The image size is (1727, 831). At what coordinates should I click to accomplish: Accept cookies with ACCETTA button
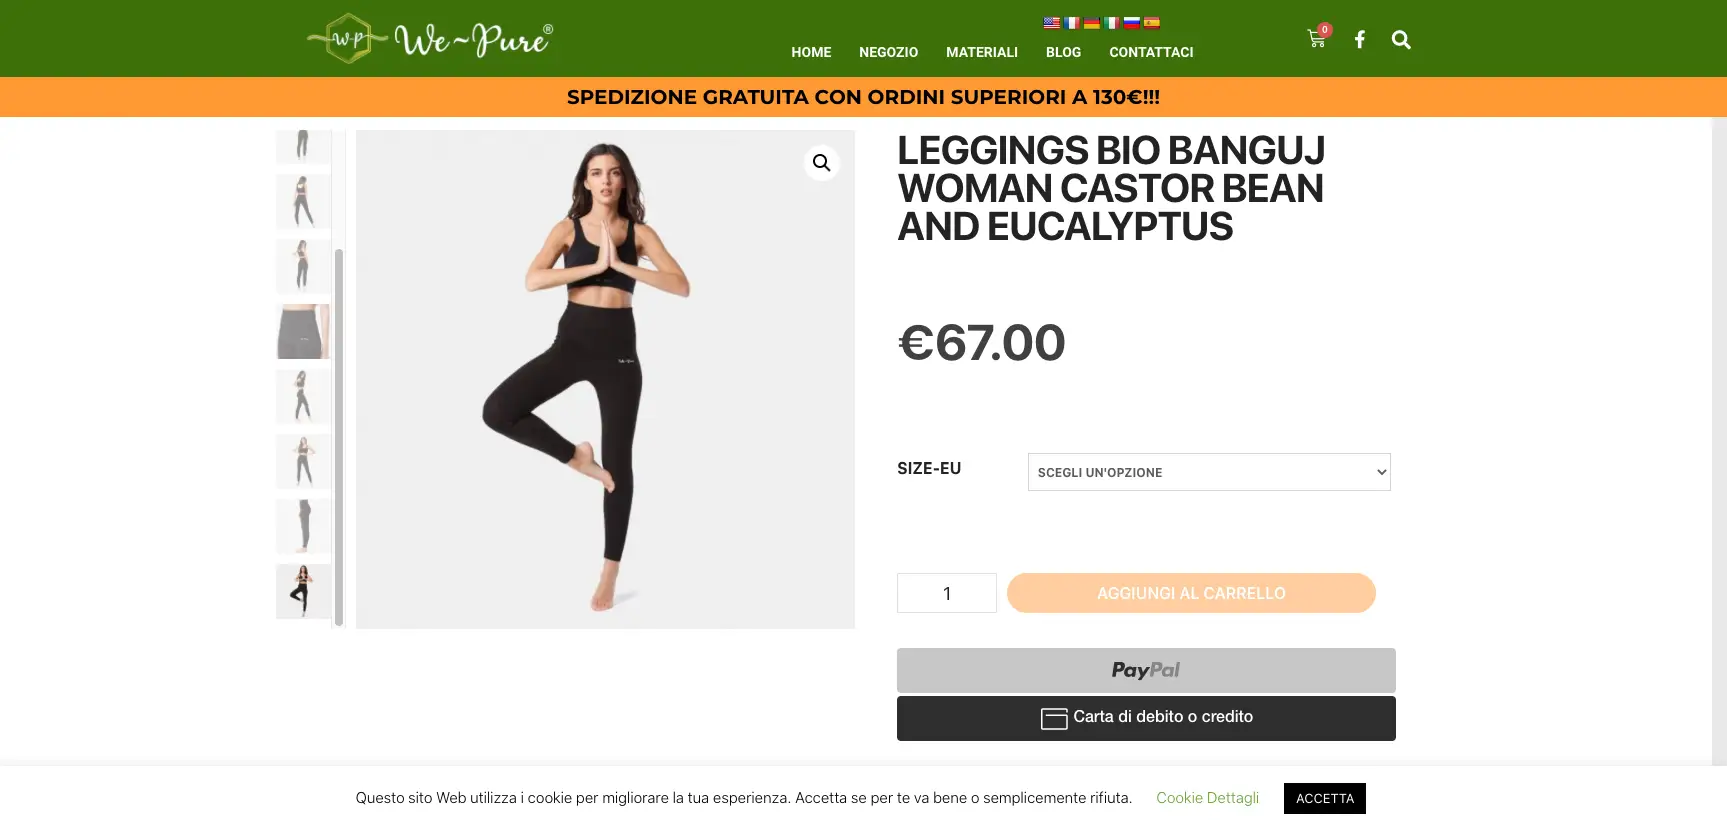point(1325,798)
